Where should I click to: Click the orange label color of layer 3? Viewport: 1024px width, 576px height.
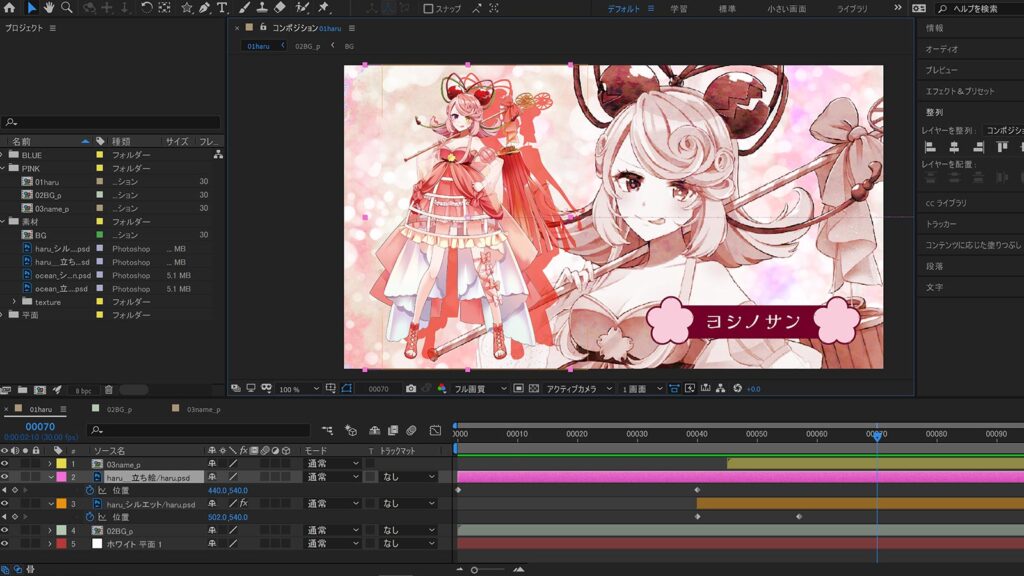click(x=61, y=504)
